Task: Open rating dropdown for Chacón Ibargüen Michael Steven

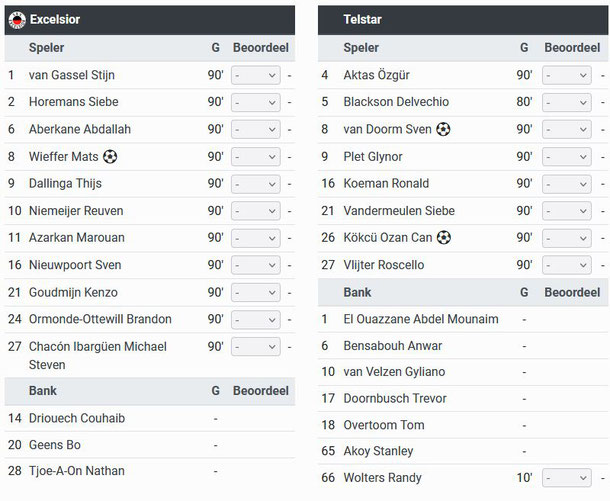Action: (x=256, y=347)
